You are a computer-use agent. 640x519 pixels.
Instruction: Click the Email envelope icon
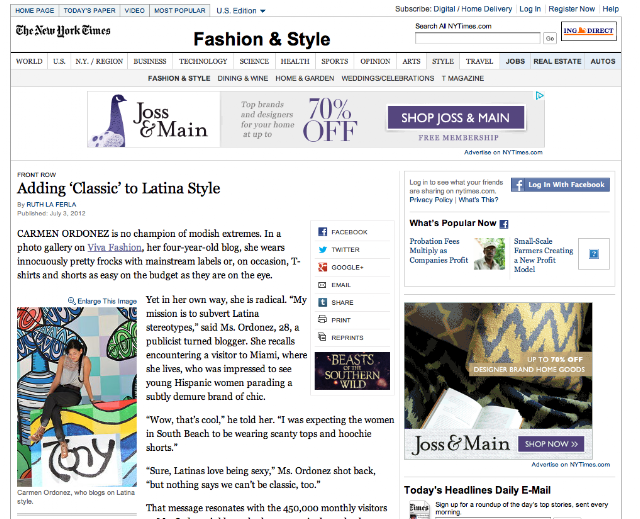pos(322,285)
